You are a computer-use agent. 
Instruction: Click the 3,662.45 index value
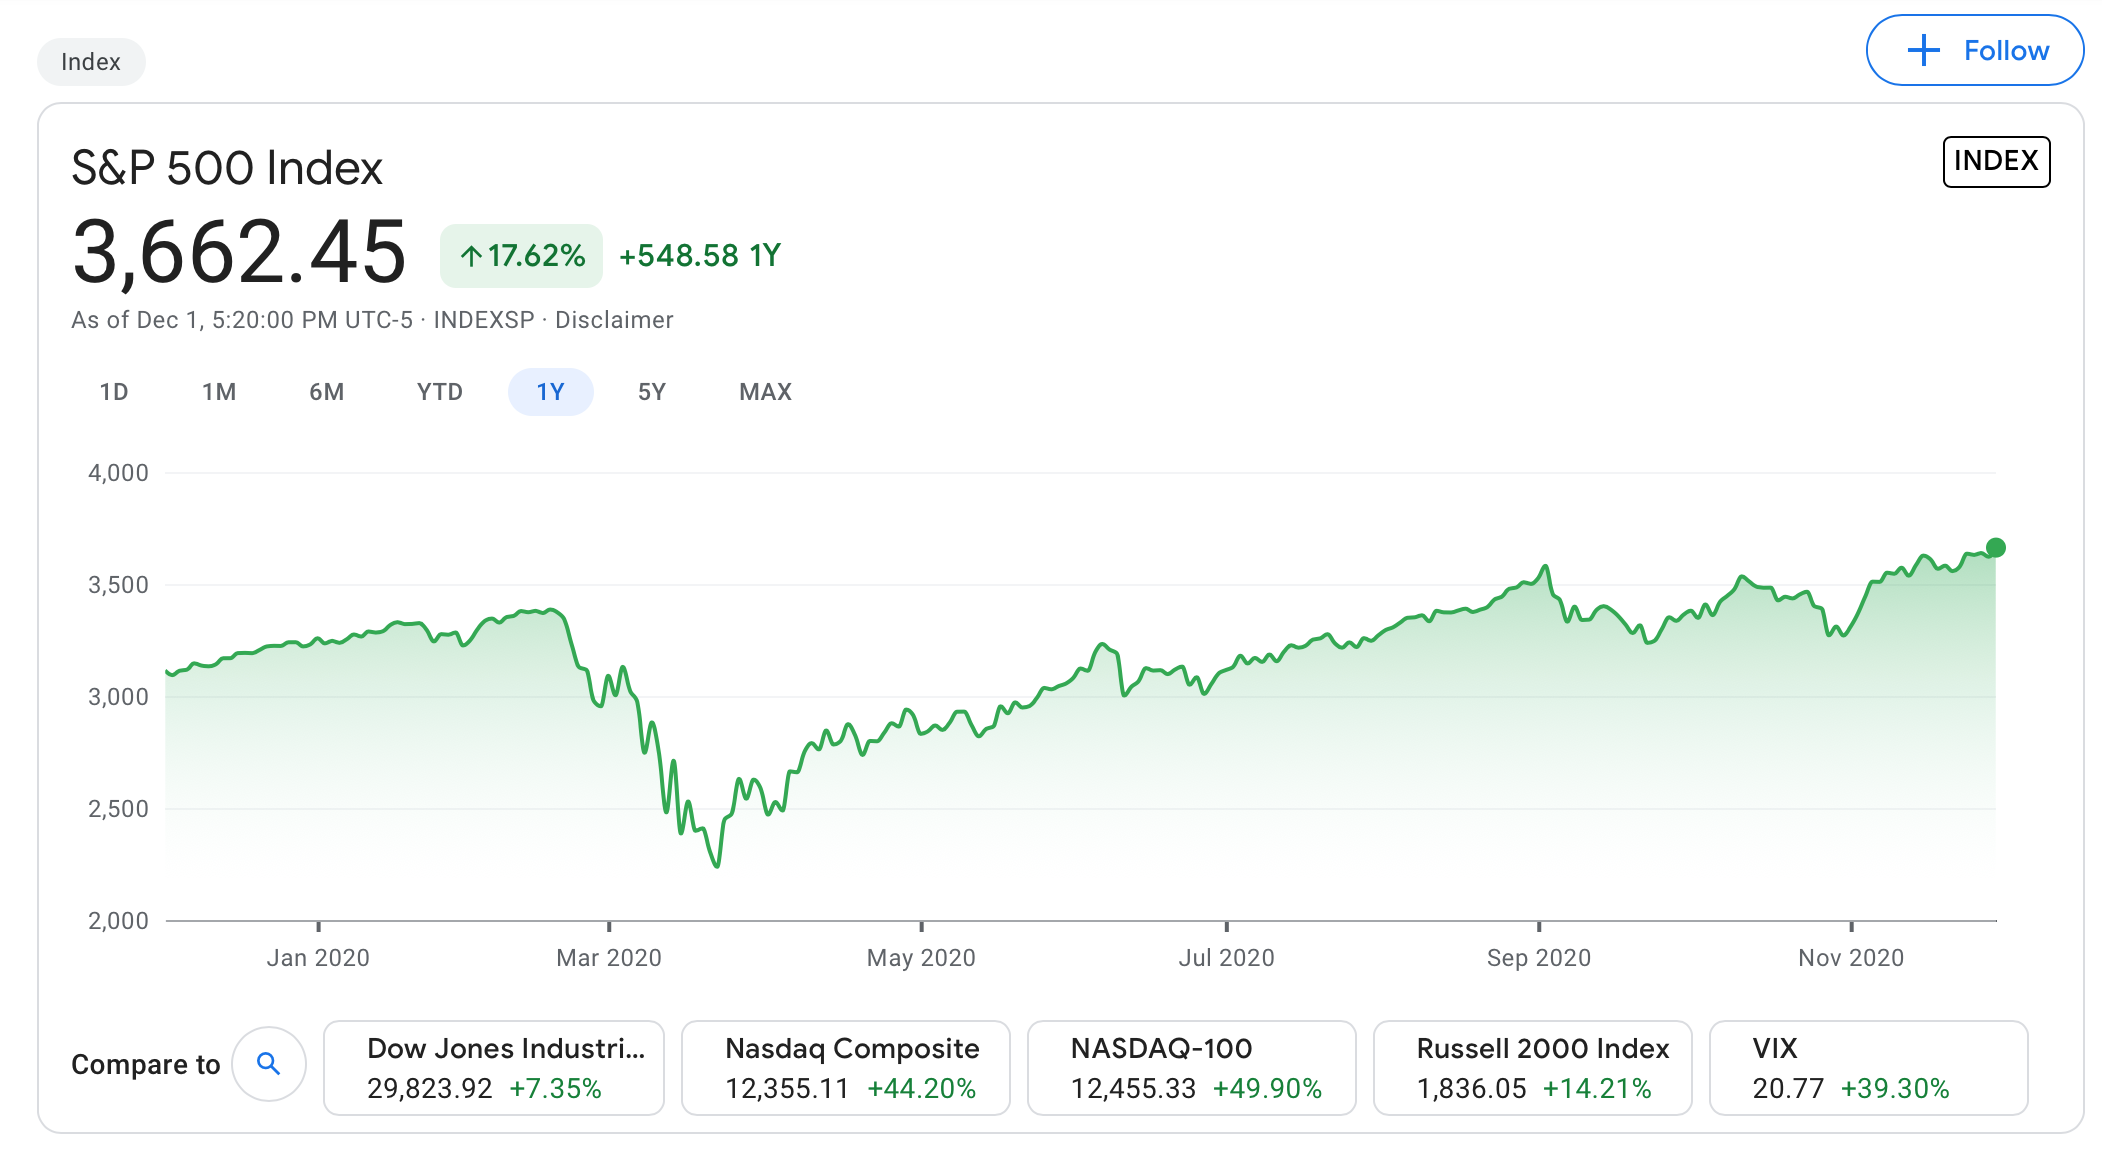pyautogui.click(x=239, y=252)
